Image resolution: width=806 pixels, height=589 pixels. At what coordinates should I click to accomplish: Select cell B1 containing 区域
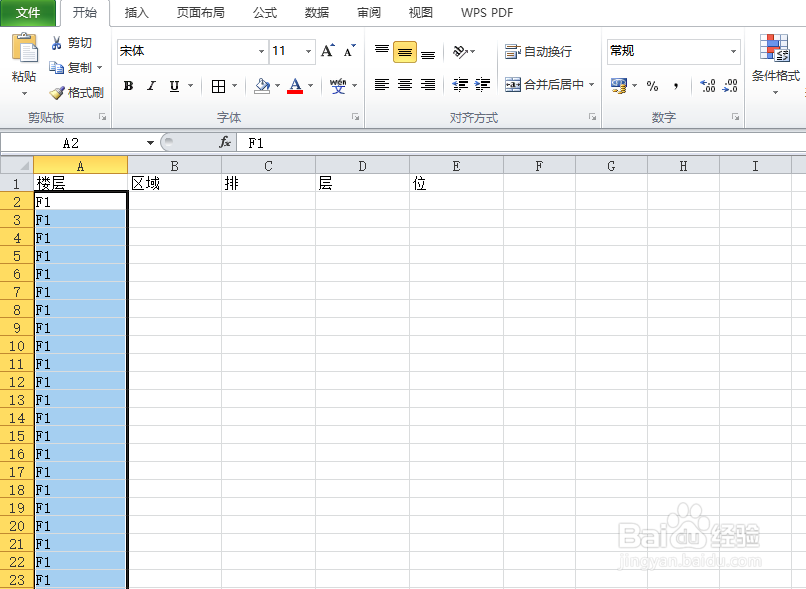(174, 183)
